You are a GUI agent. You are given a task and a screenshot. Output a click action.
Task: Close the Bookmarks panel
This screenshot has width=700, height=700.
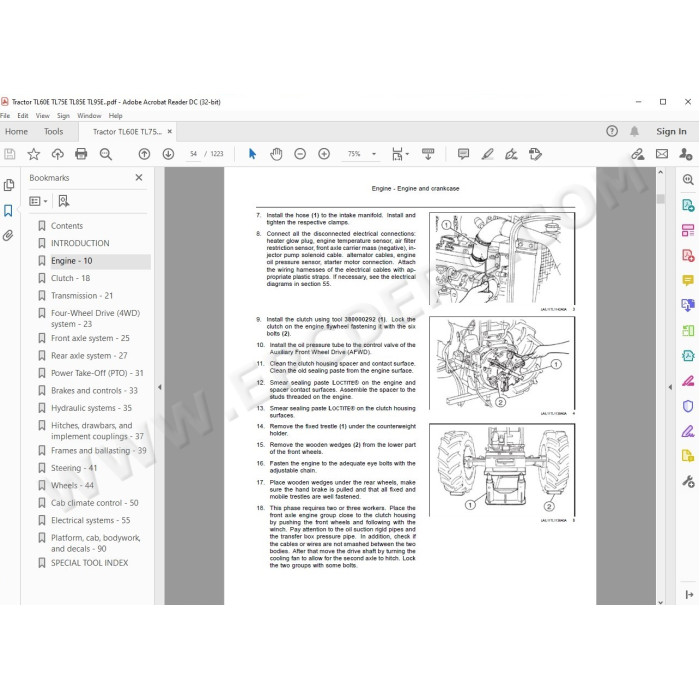(139, 178)
